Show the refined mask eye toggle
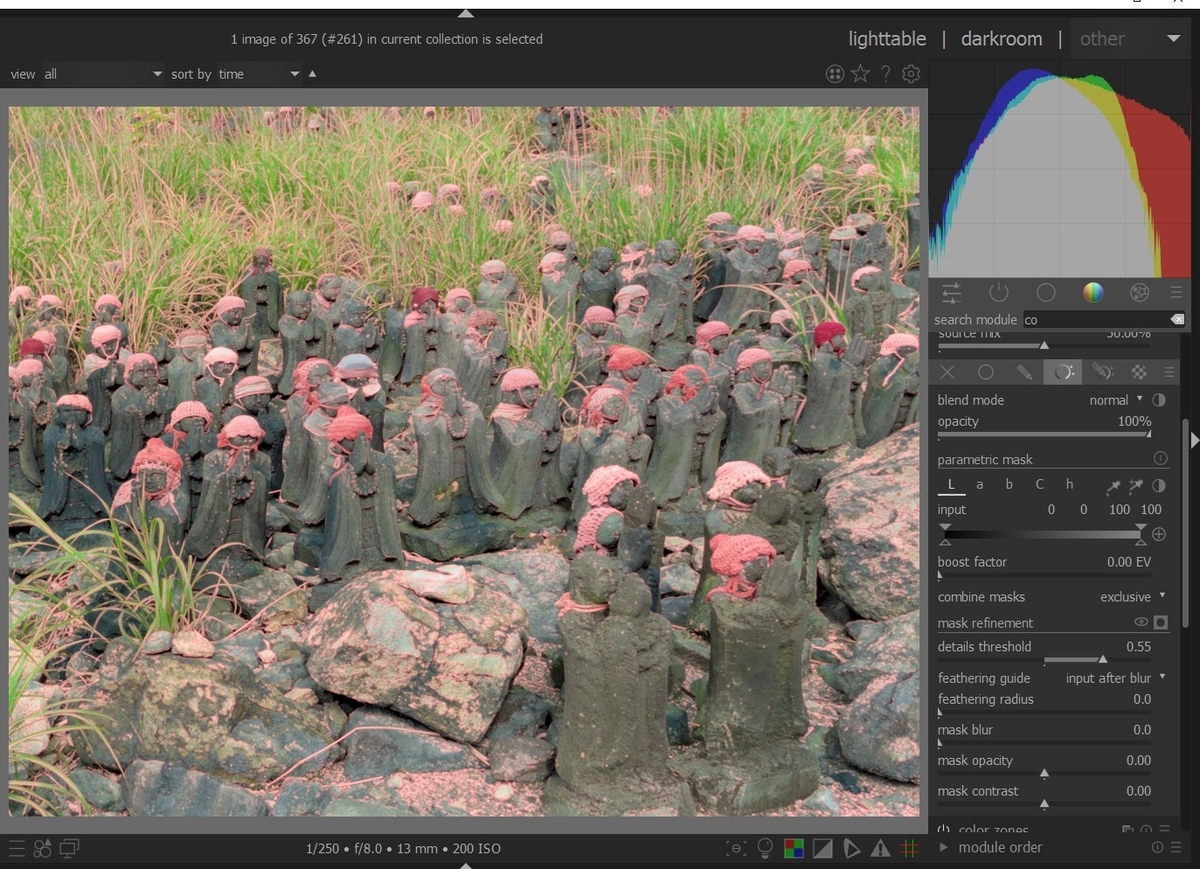This screenshot has height=869, width=1200. click(1140, 622)
